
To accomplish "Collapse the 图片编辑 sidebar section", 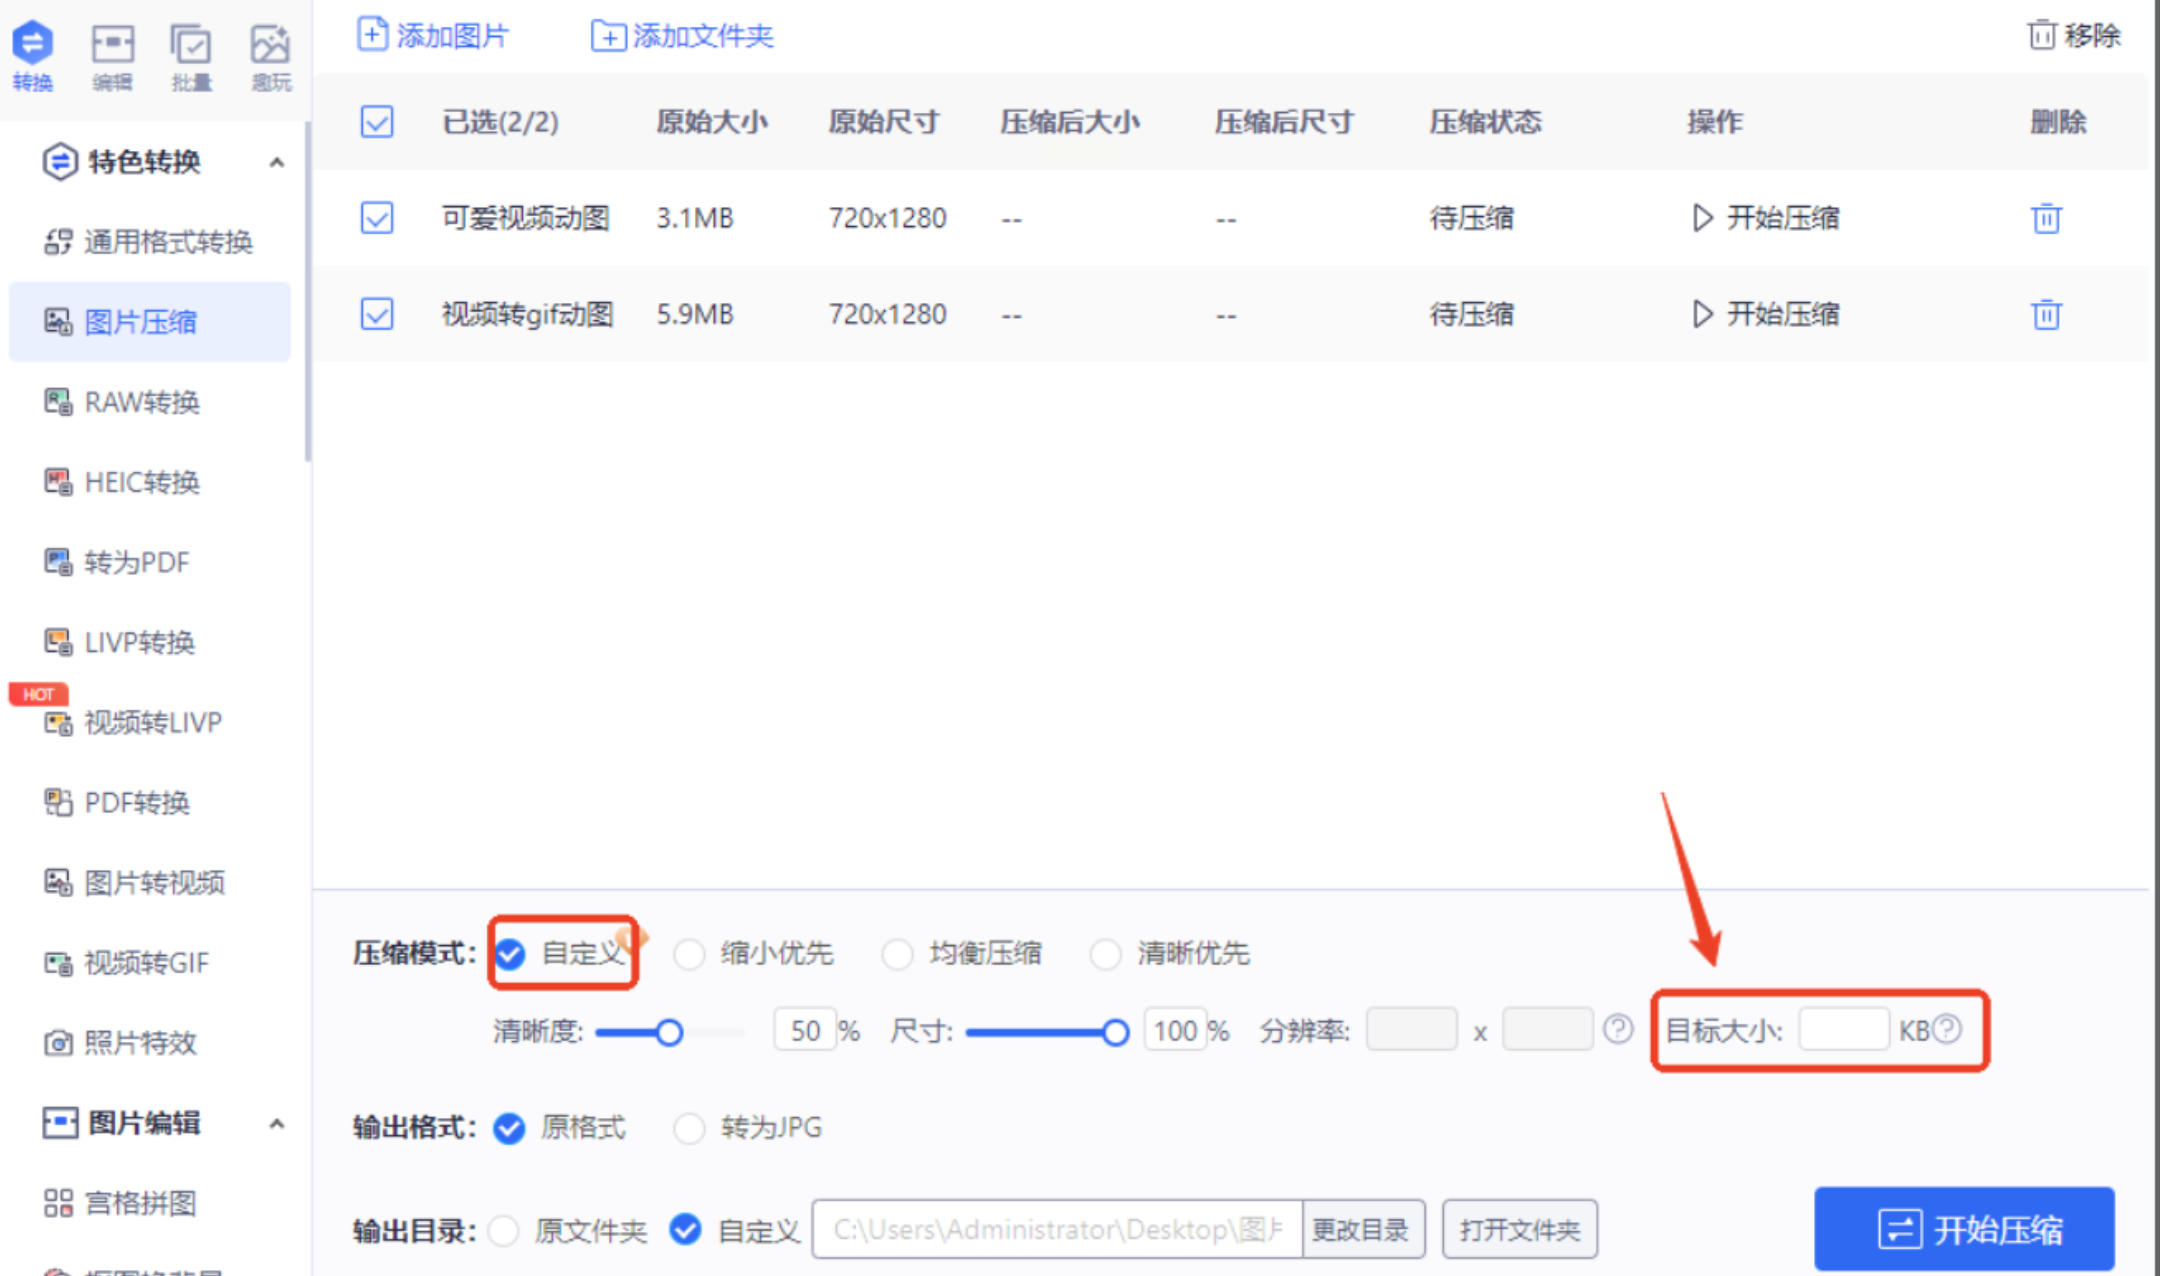I will click(x=277, y=1124).
